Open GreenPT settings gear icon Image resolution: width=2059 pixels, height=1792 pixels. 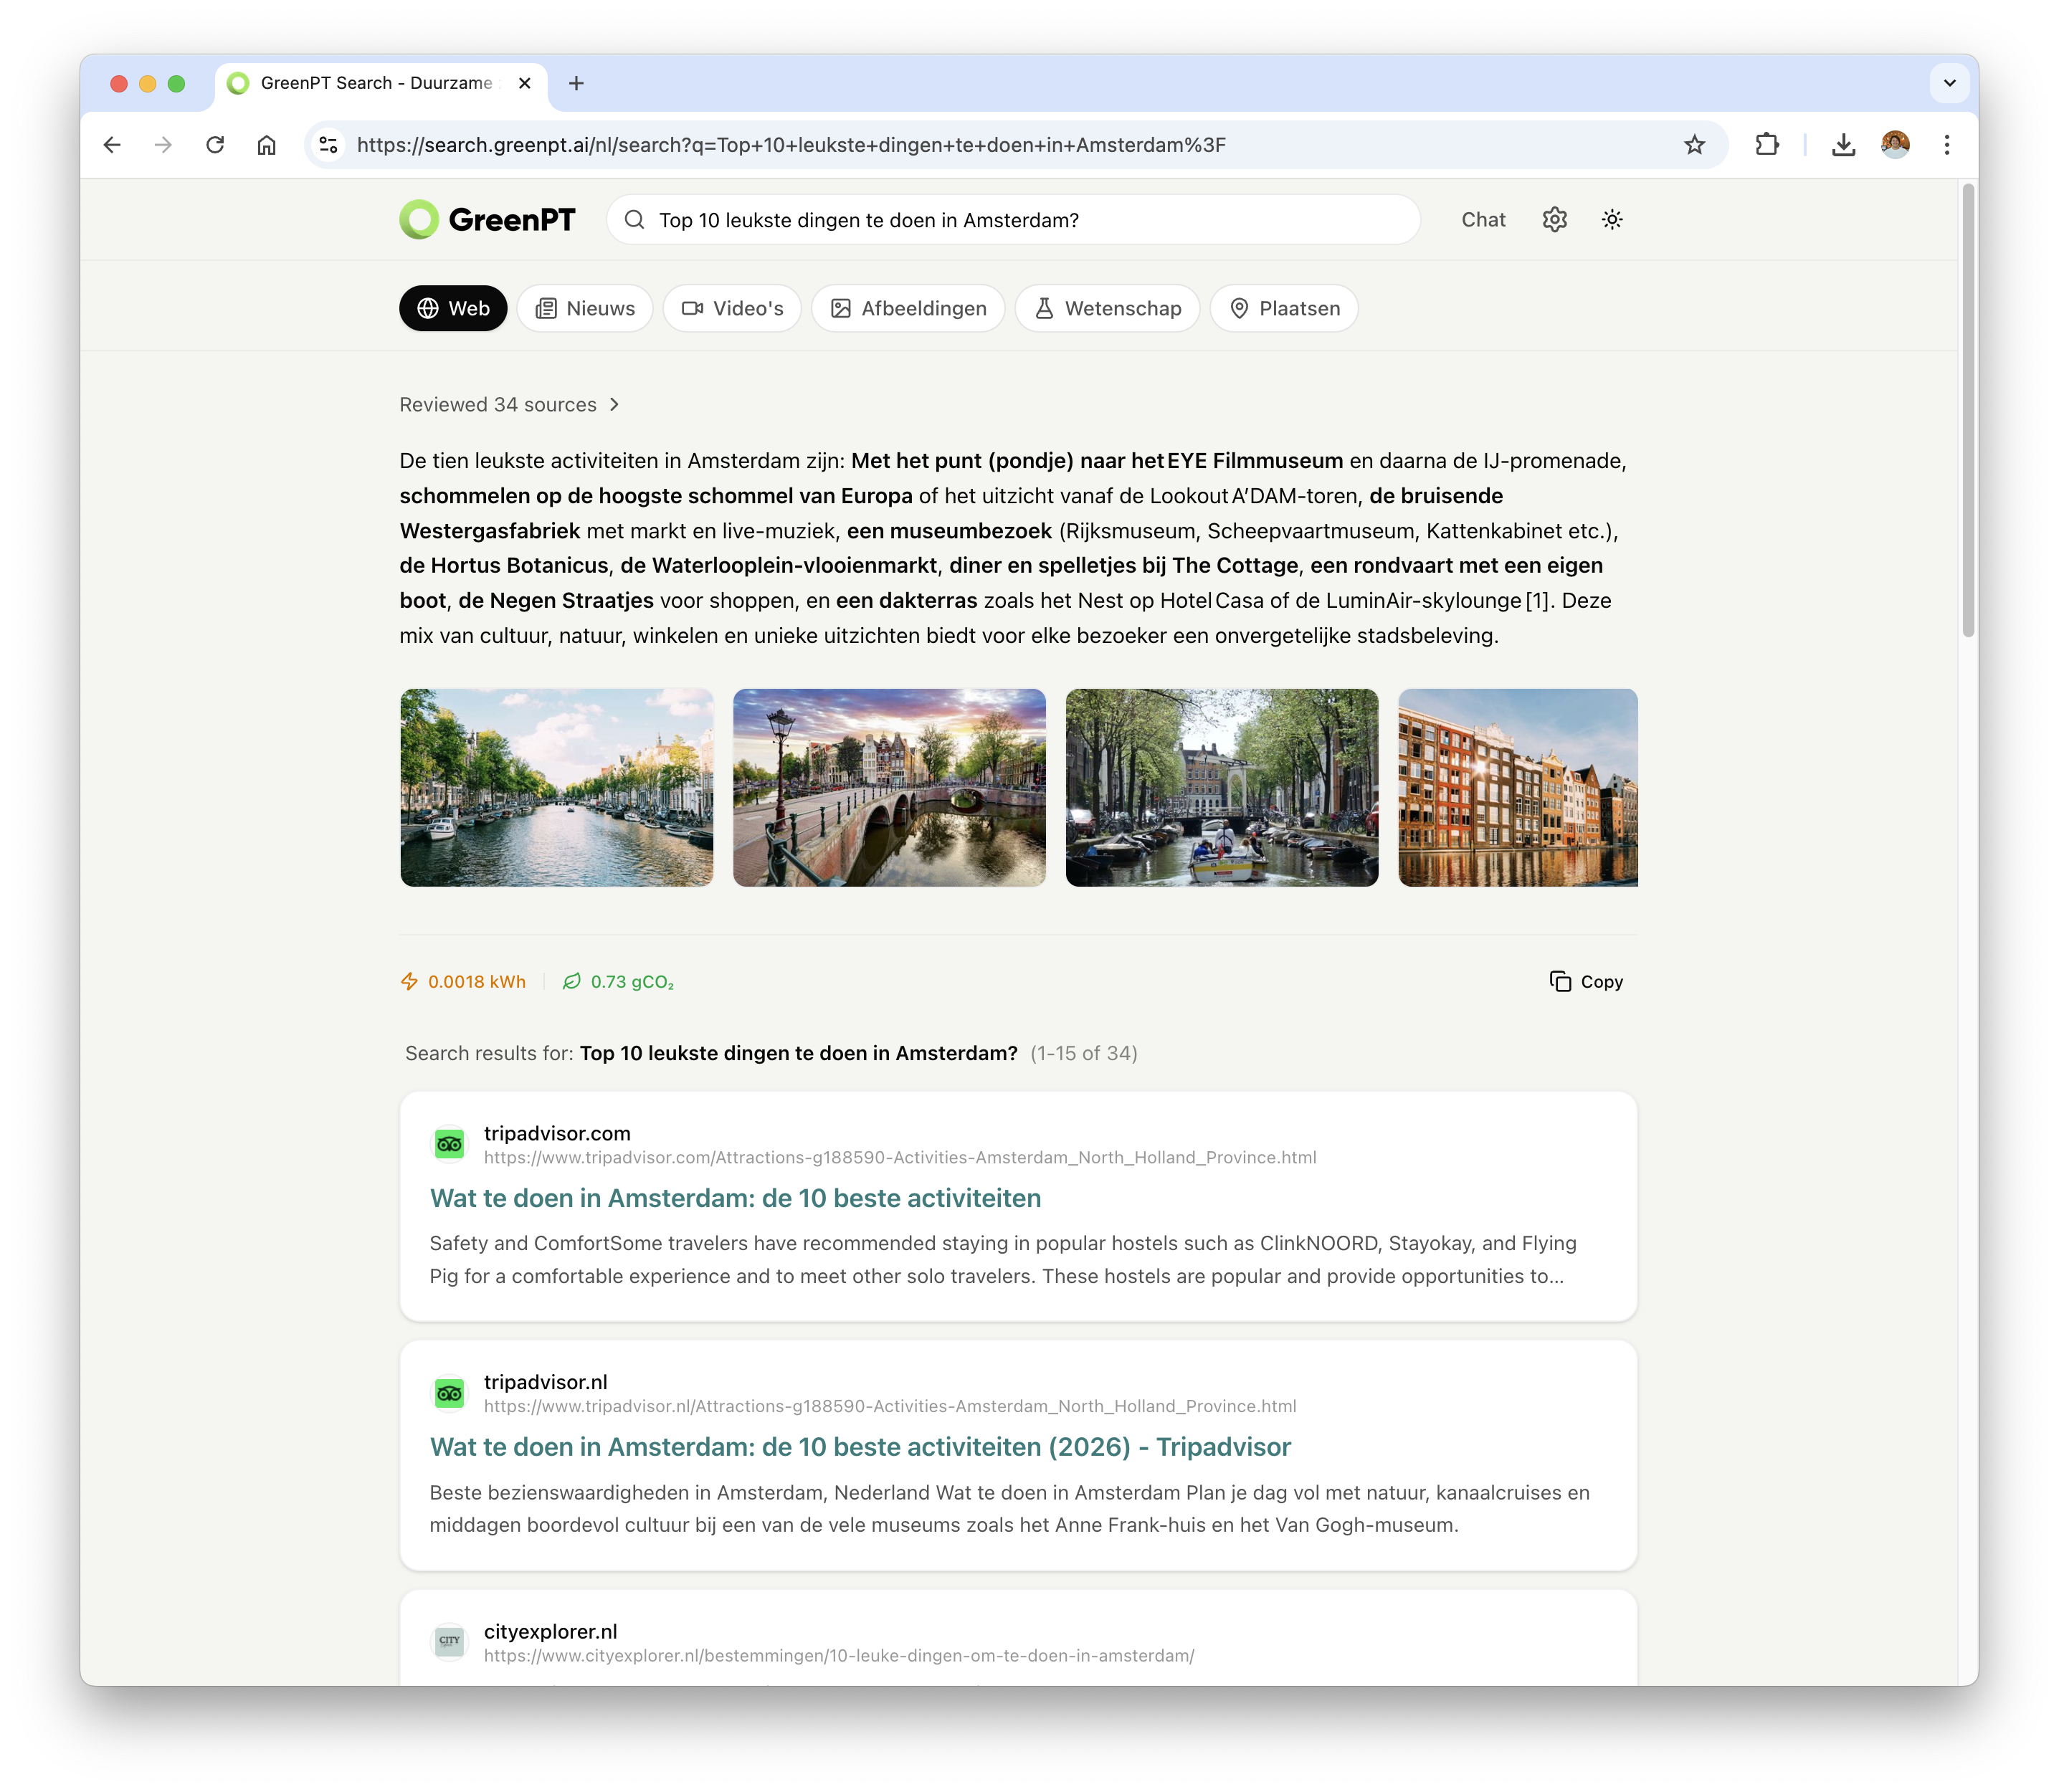(x=1554, y=220)
